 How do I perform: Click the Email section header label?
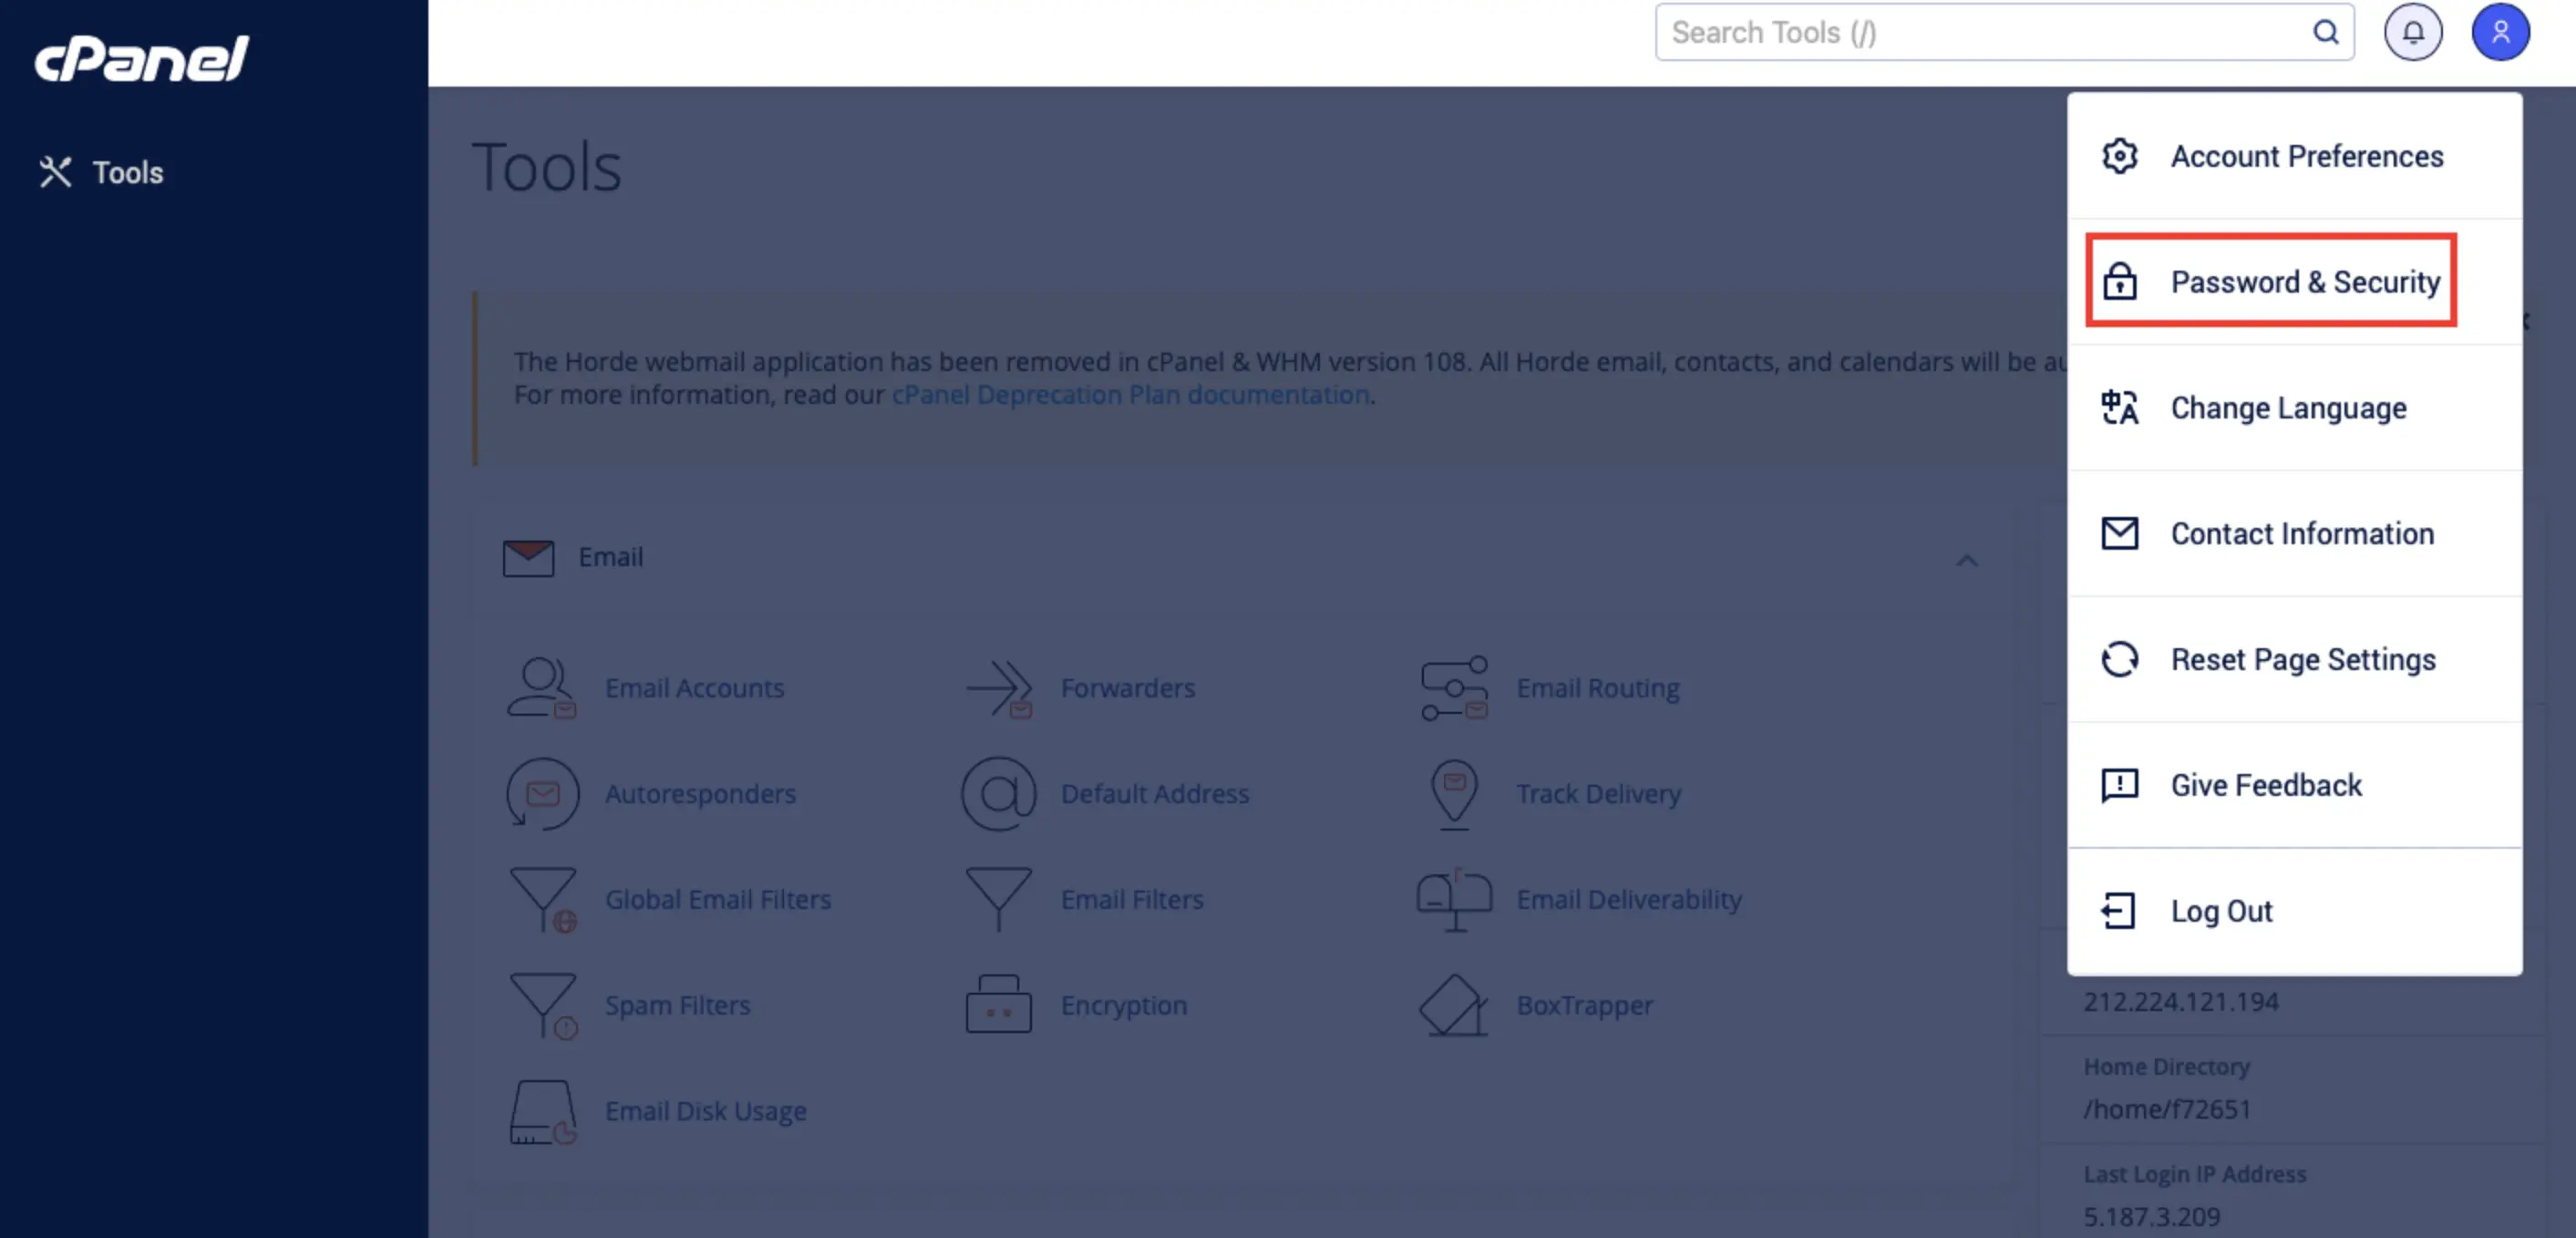pos(610,557)
